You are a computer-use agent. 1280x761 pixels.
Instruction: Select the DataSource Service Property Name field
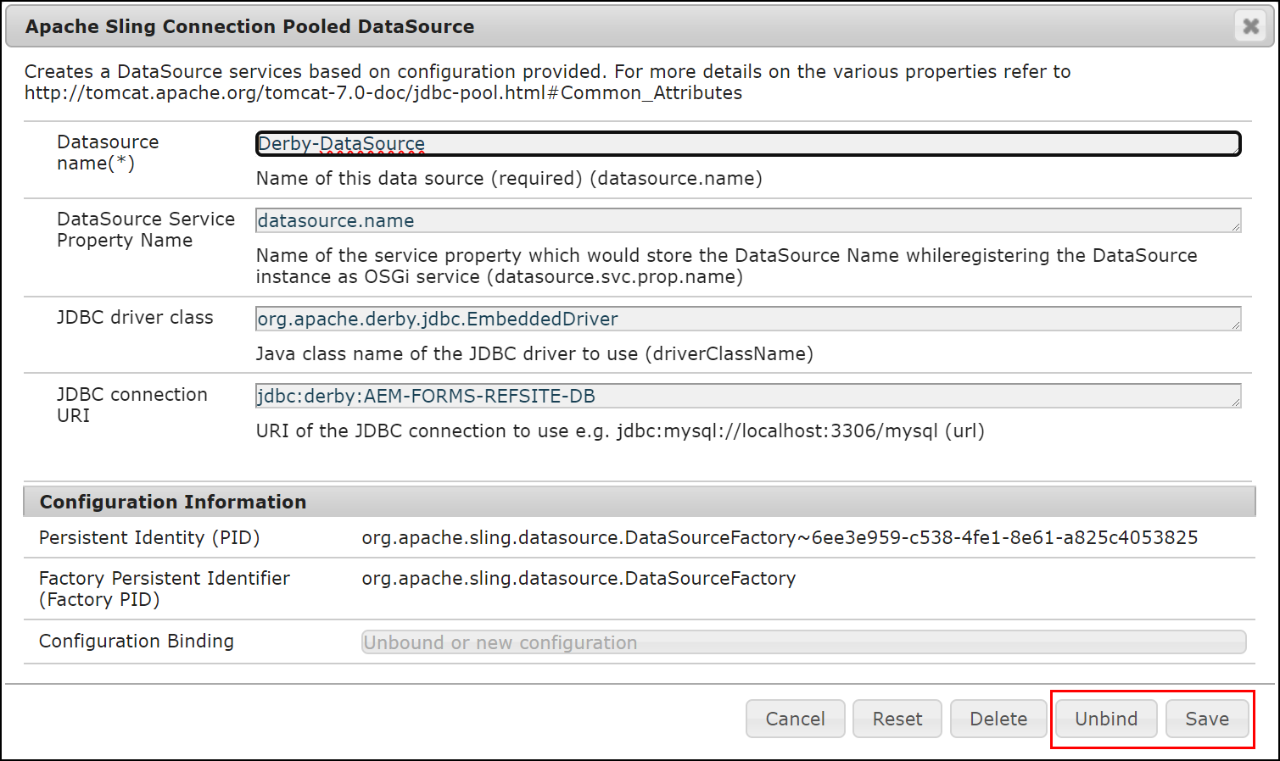click(747, 220)
